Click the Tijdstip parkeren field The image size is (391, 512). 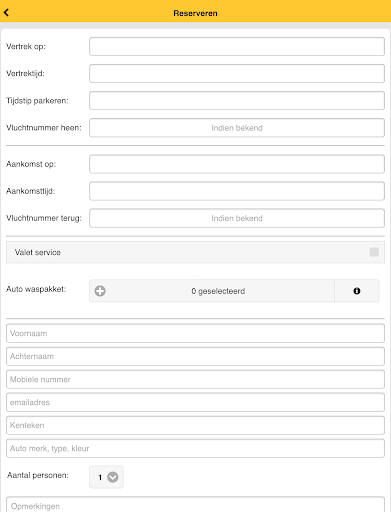point(237,101)
